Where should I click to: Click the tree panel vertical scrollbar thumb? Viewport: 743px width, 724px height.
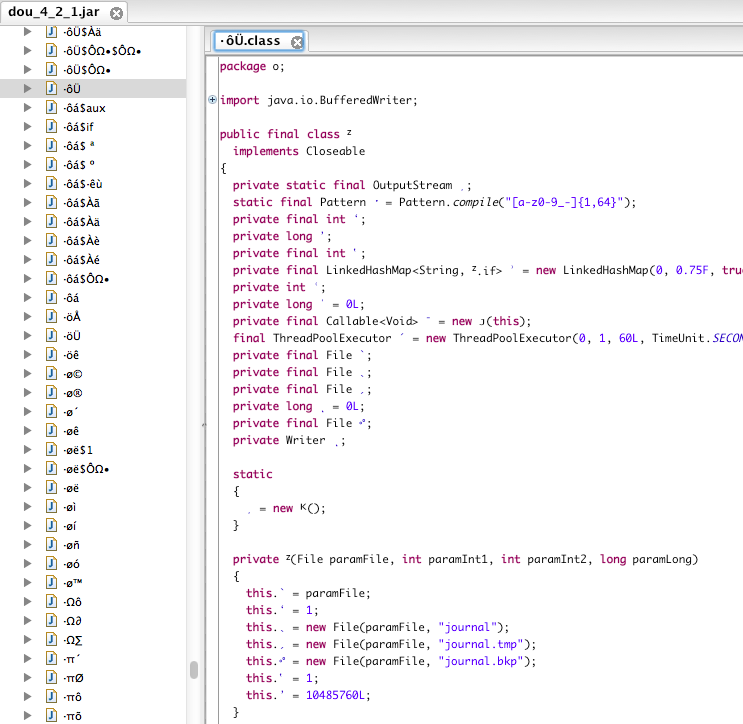[x=194, y=670]
